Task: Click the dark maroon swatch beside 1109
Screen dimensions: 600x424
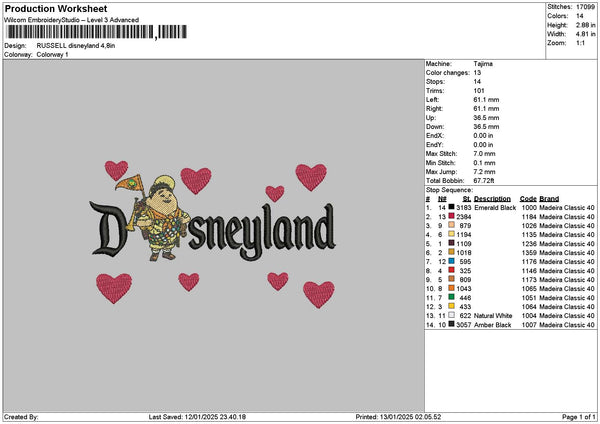Action: [452, 243]
